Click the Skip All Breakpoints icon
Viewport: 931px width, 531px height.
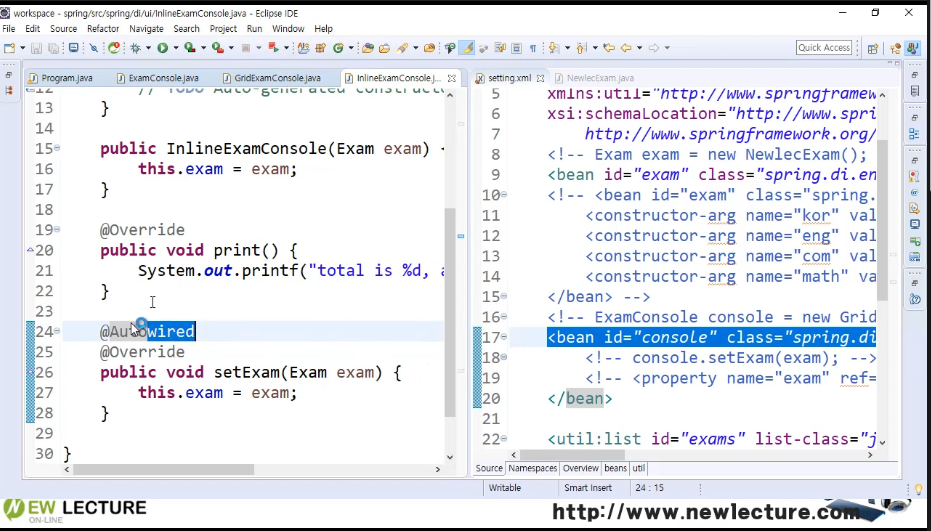94,48
